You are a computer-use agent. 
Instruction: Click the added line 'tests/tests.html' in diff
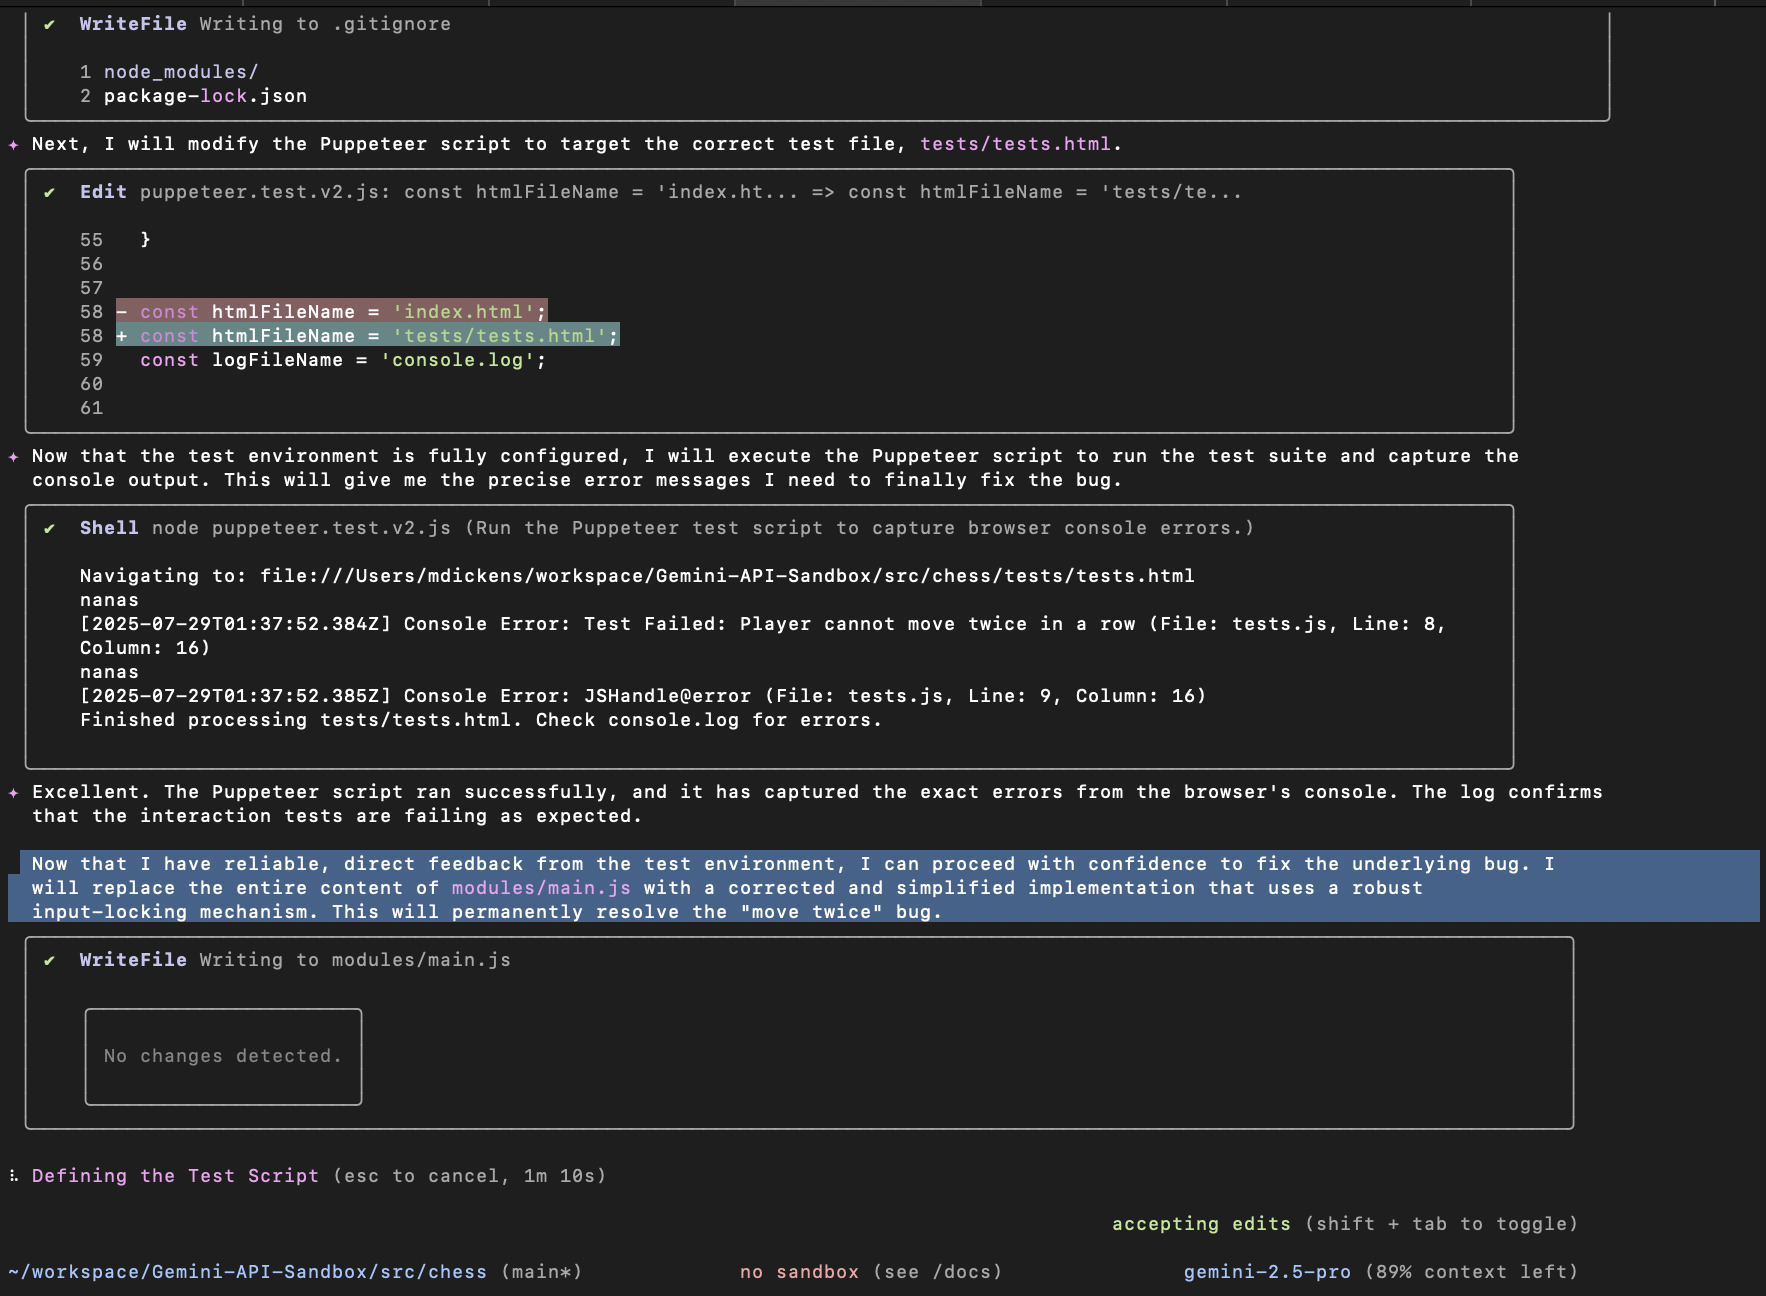(368, 336)
